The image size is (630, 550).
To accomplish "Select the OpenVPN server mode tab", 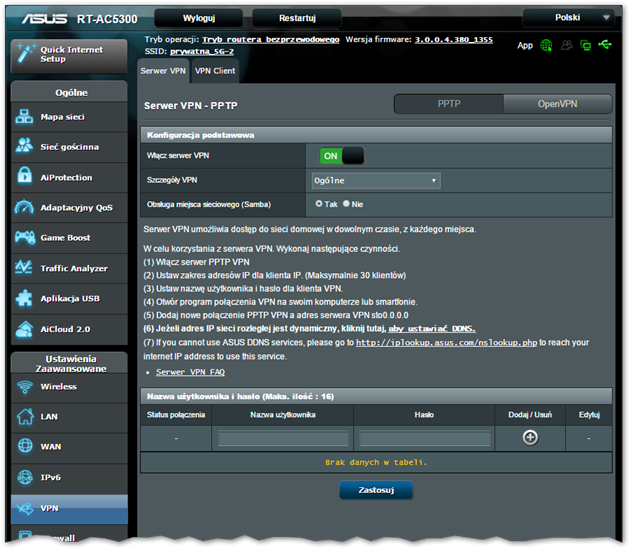I will (x=558, y=104).
